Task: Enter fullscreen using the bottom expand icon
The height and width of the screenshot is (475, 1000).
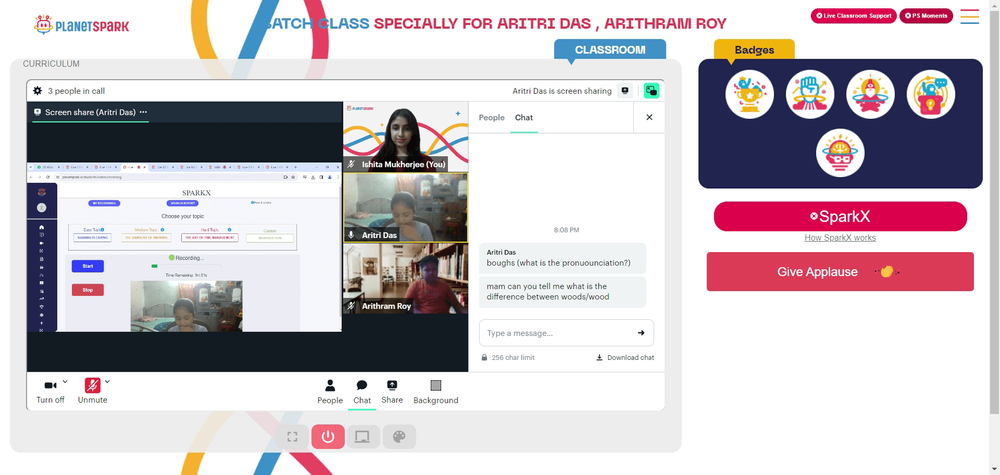Action: [x=292, y=437]
